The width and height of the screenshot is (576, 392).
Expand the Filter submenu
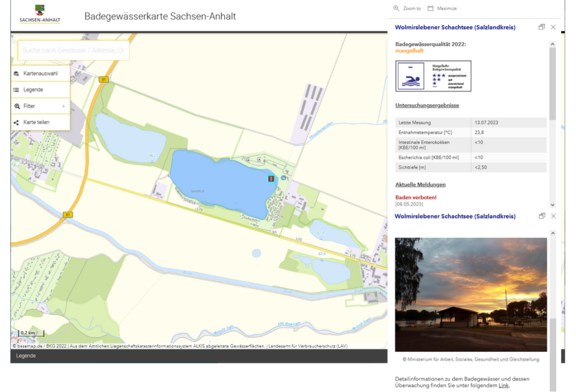pyautogui.click(x=41, y=106)
